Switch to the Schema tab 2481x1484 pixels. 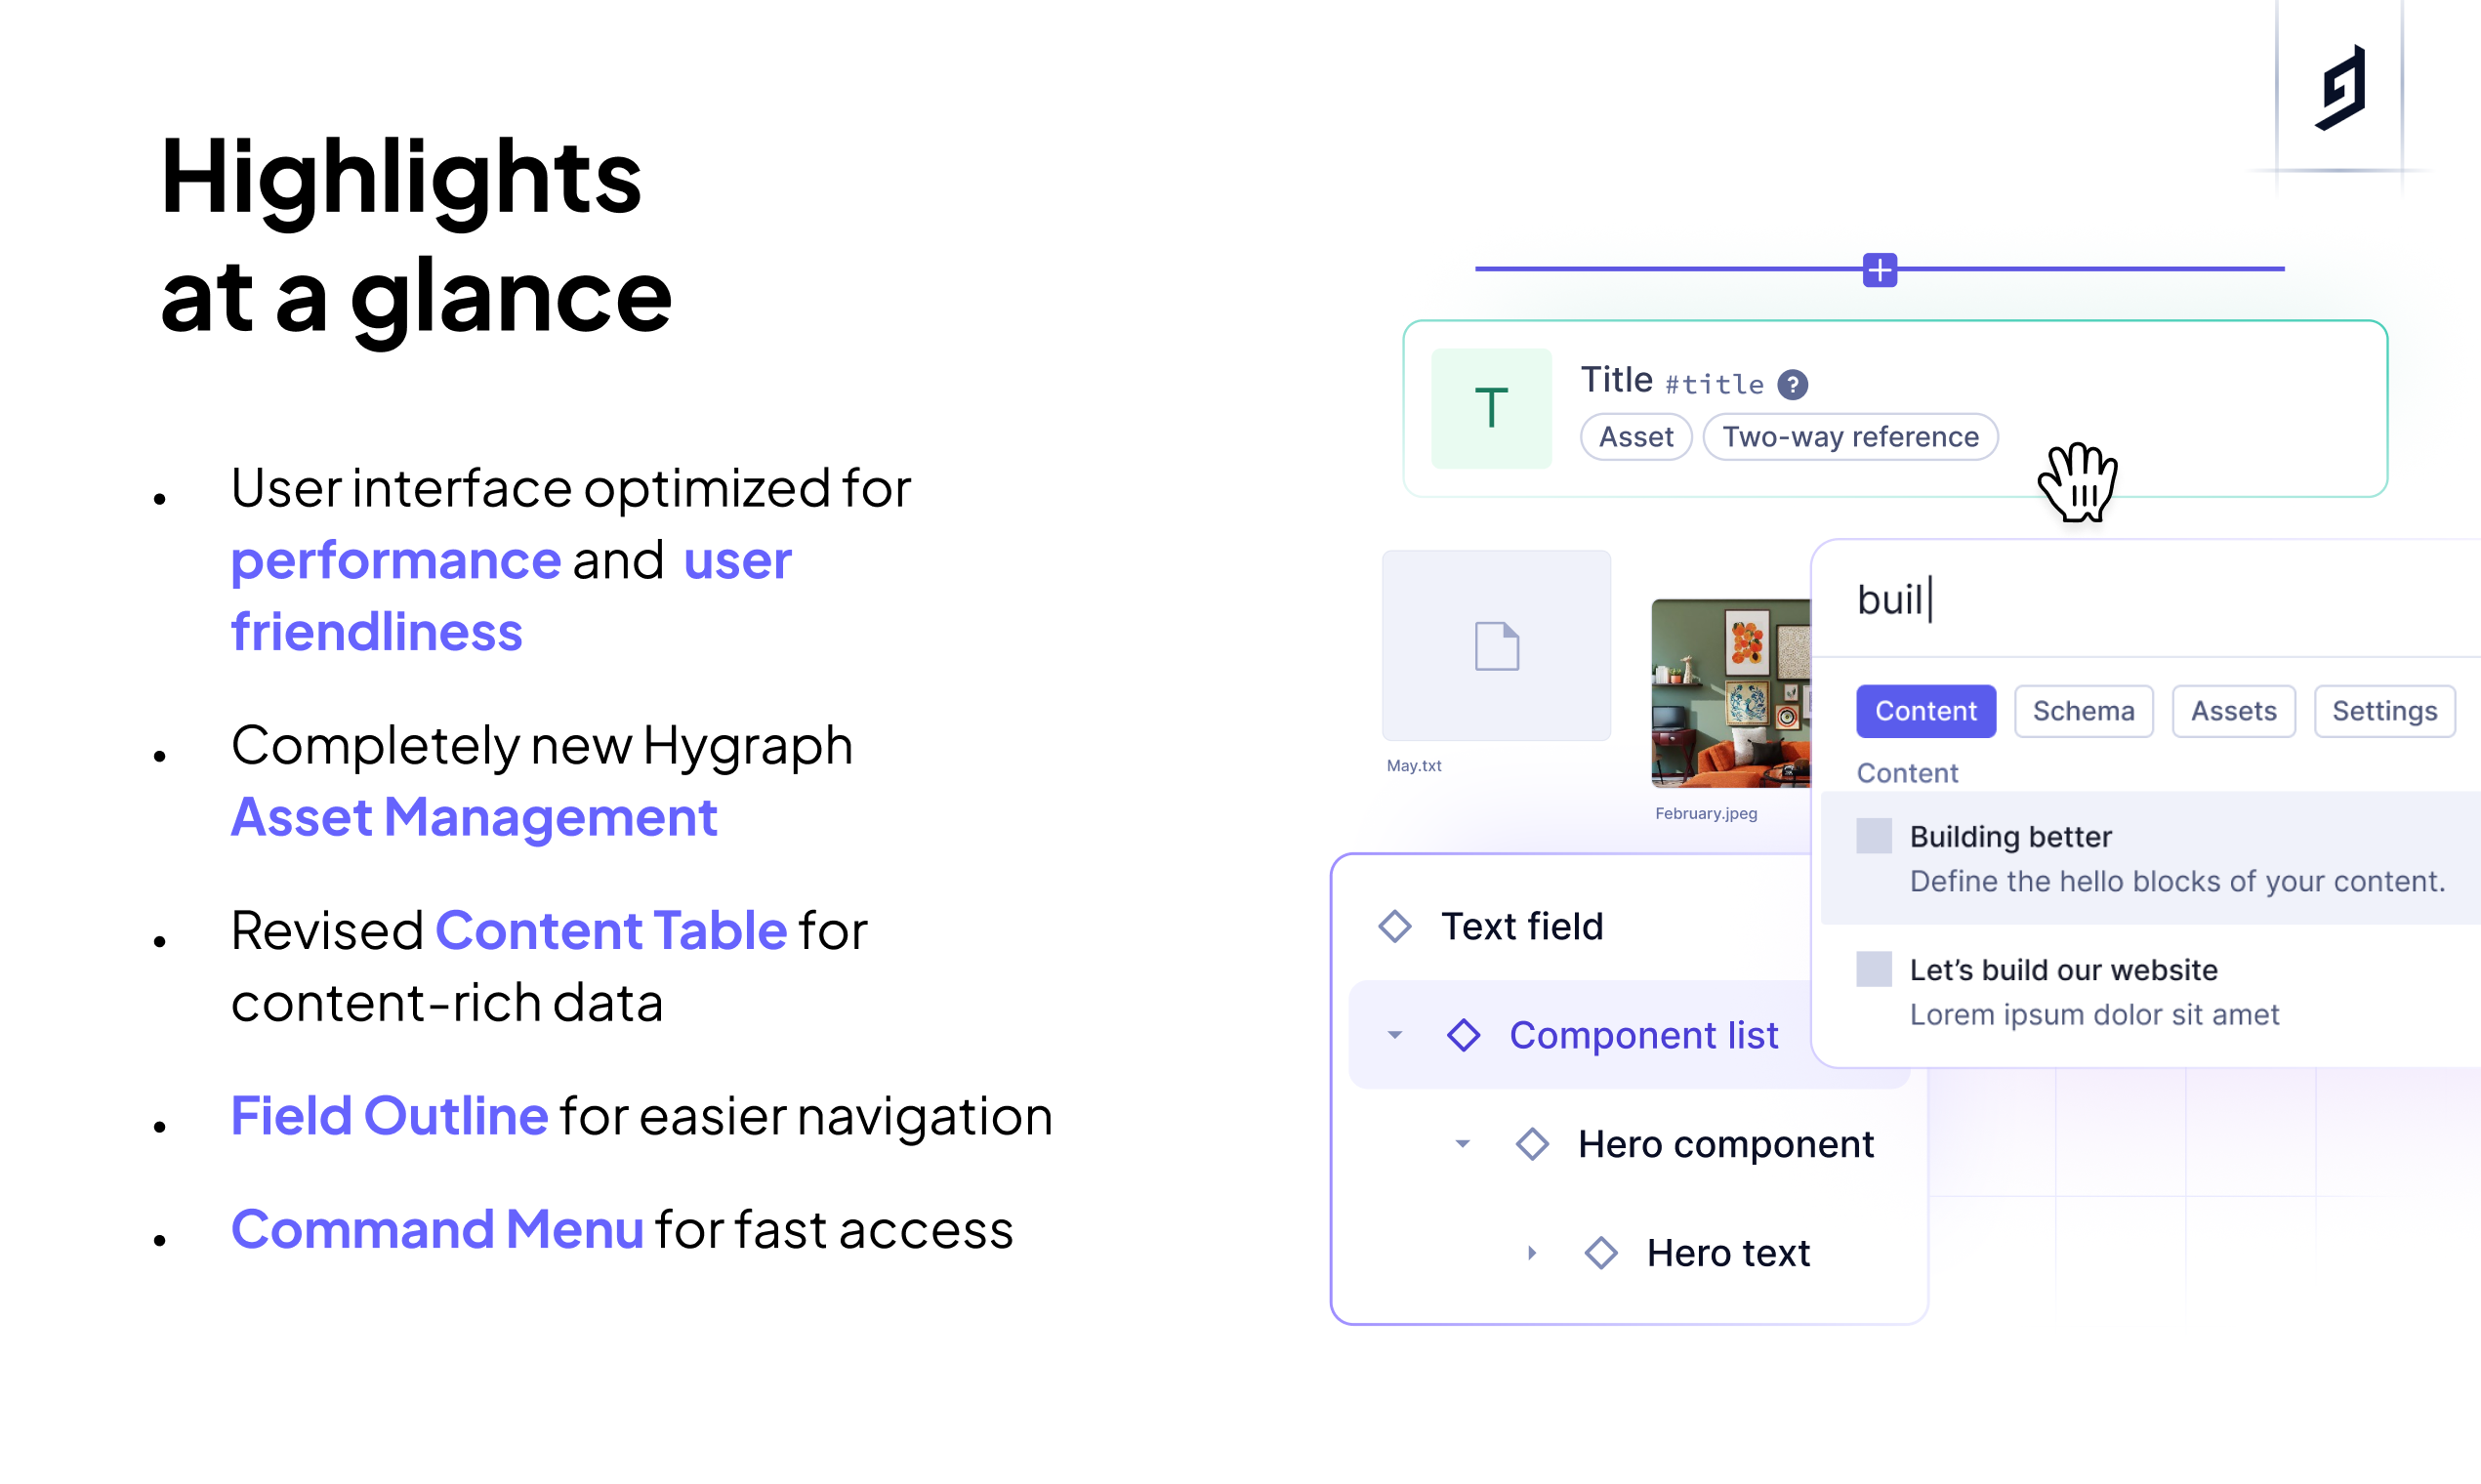pos(2082,710)
